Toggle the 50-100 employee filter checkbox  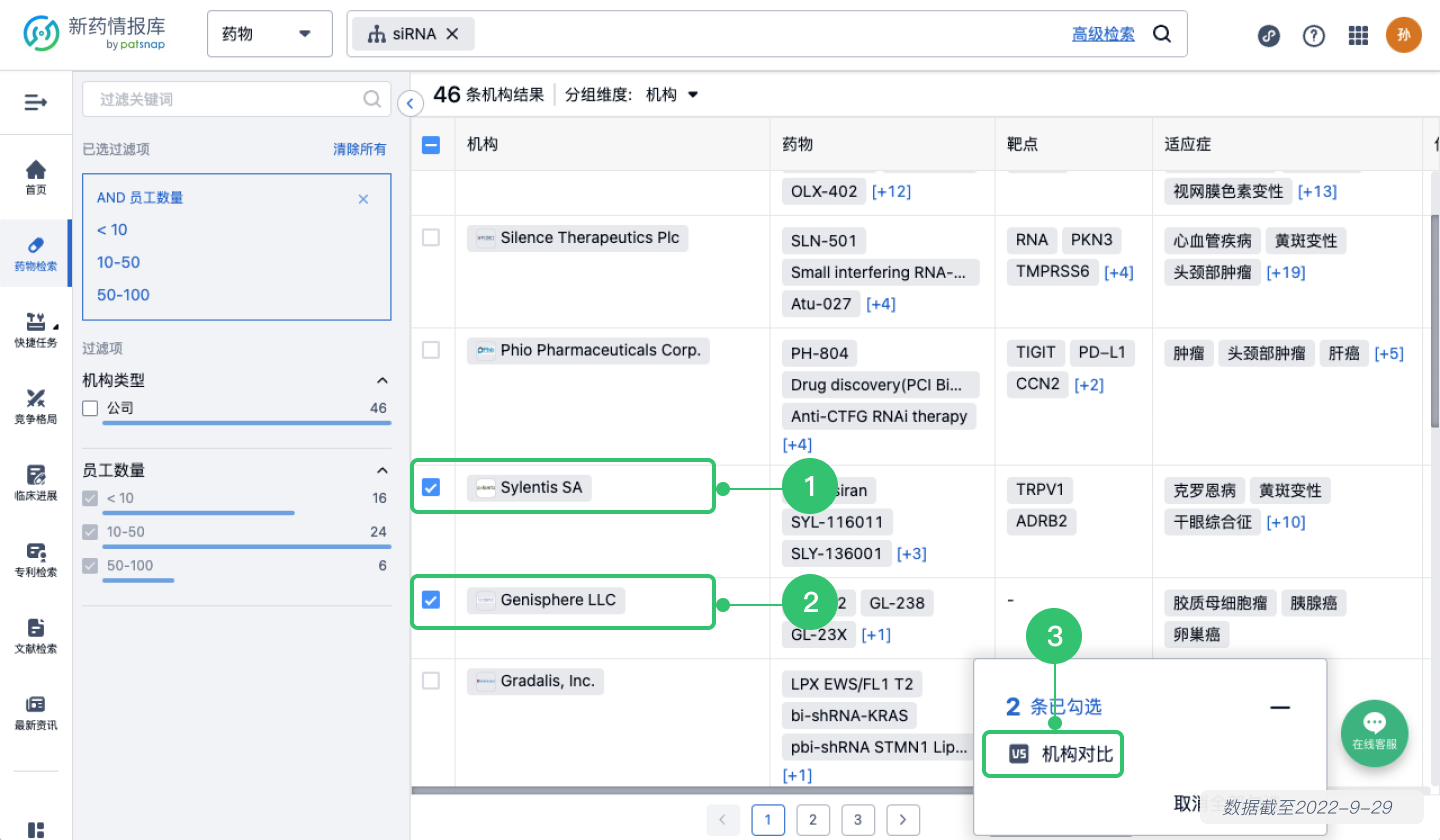(x=90, y=566)
